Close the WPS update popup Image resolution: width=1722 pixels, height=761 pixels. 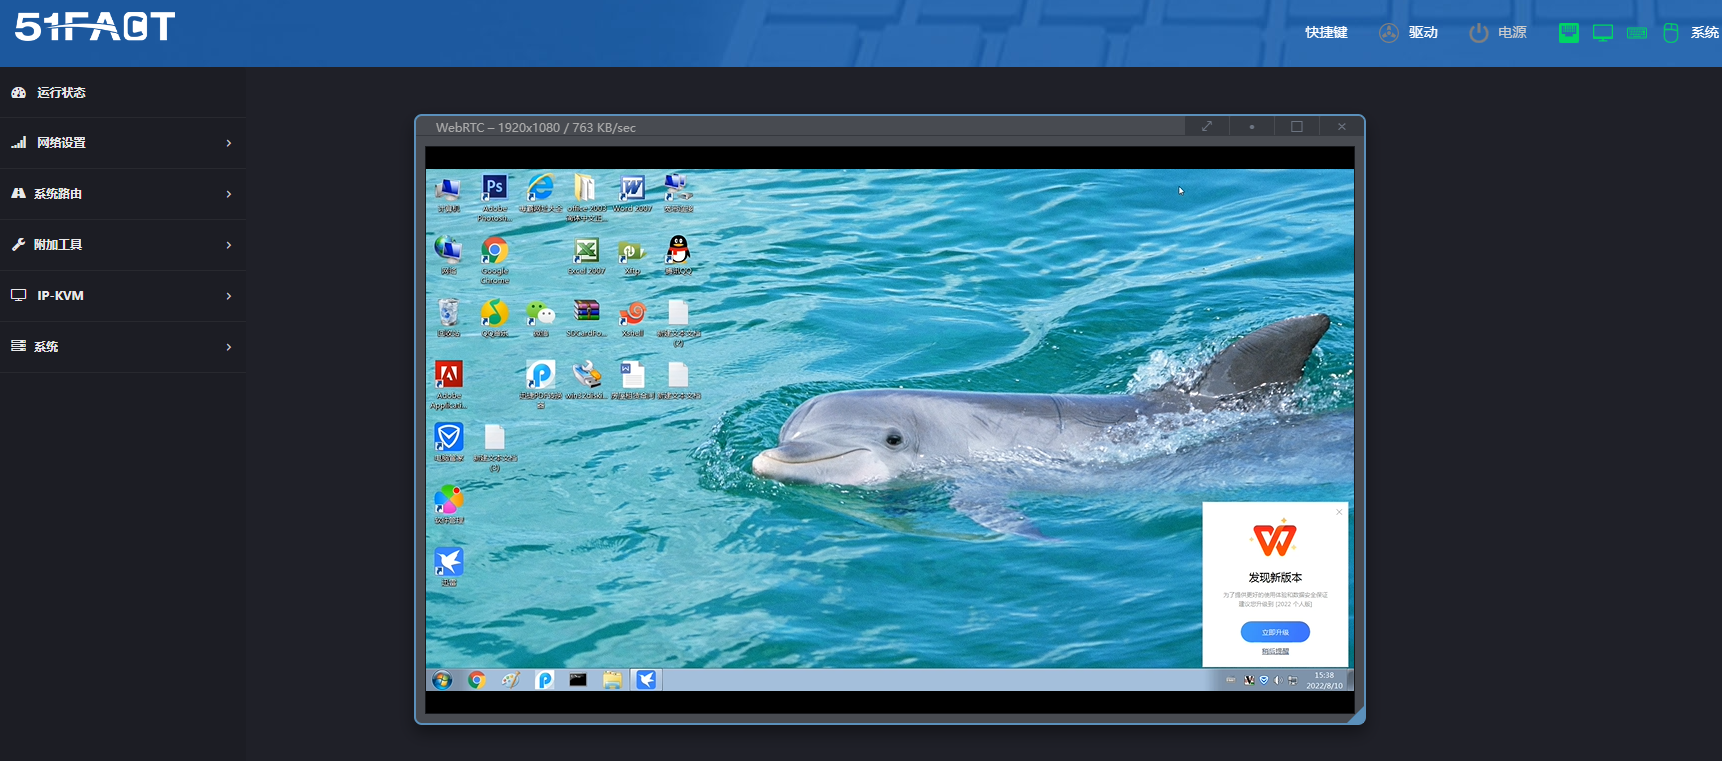coord(1339,512)
